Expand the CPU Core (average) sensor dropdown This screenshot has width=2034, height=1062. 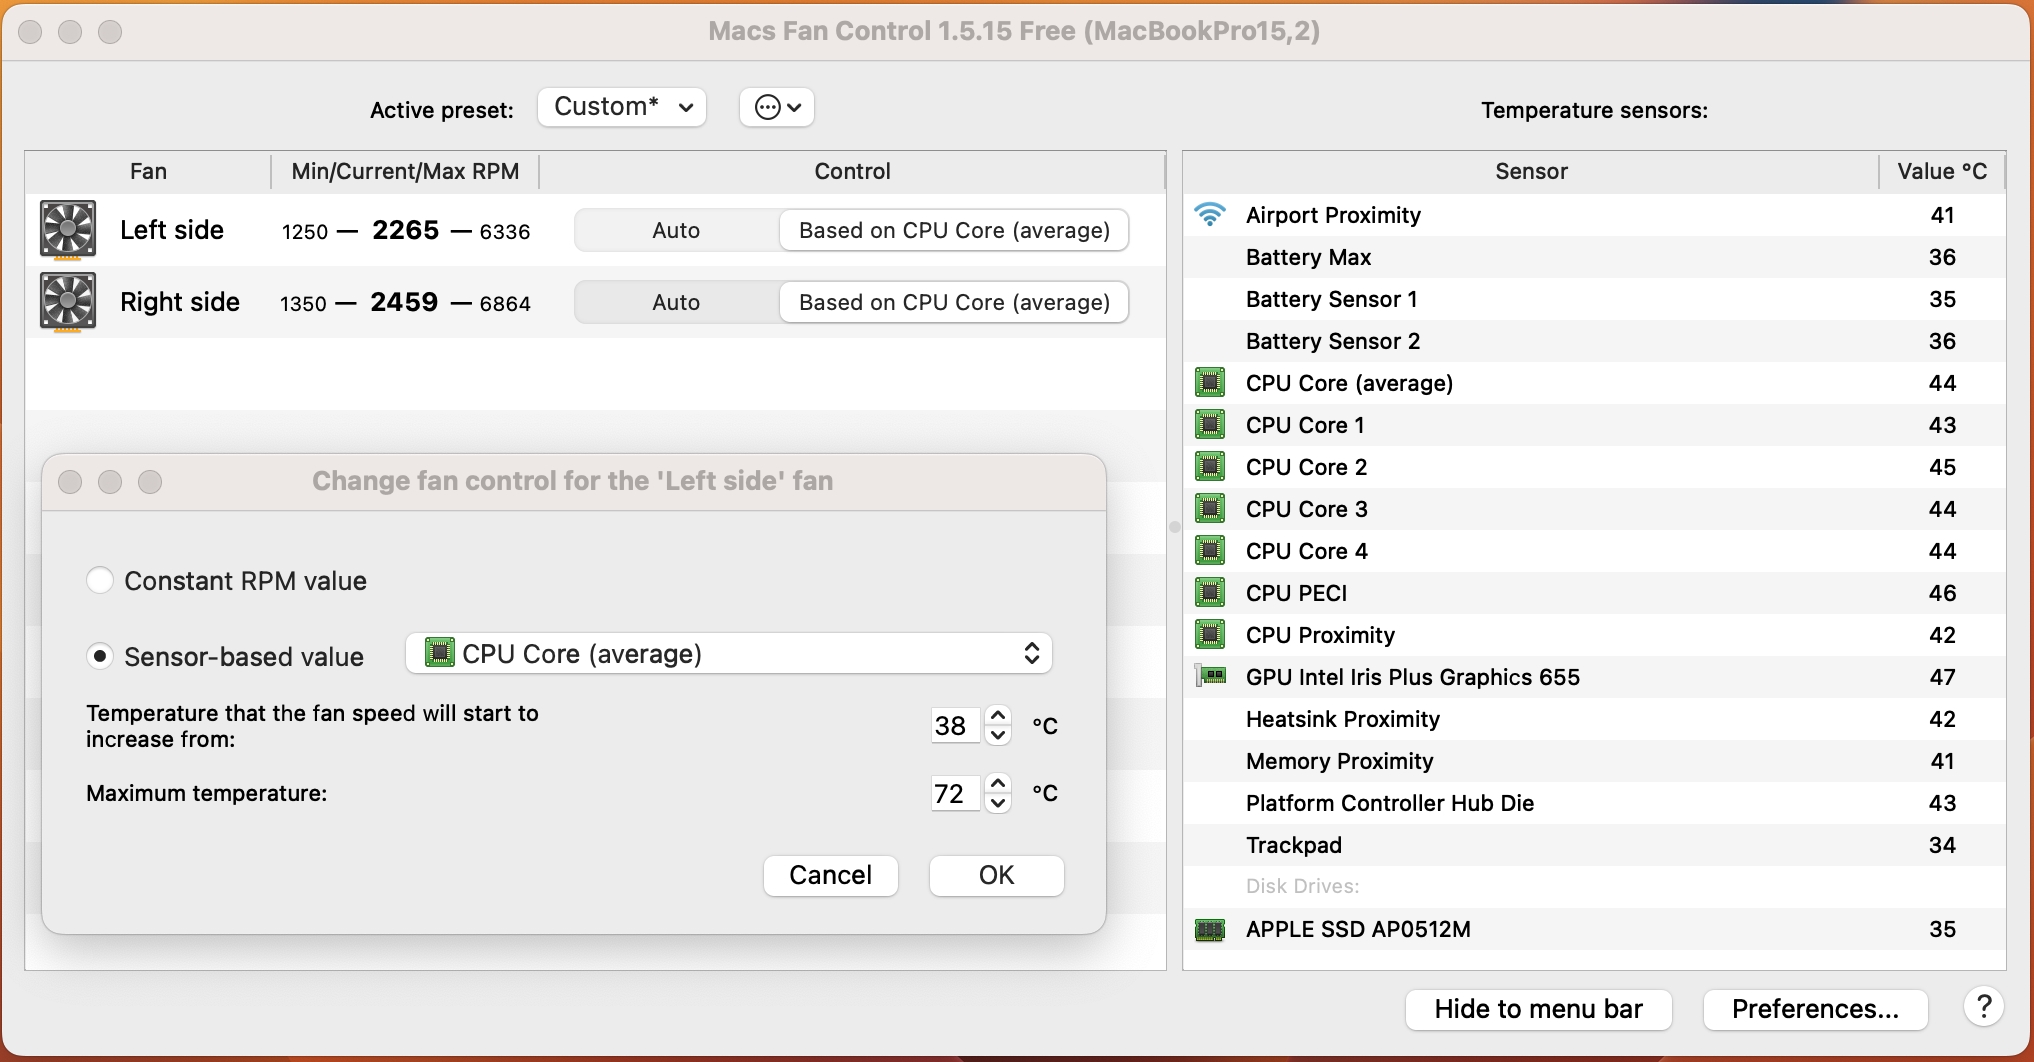pyautogui.click(x=728, y=654)
